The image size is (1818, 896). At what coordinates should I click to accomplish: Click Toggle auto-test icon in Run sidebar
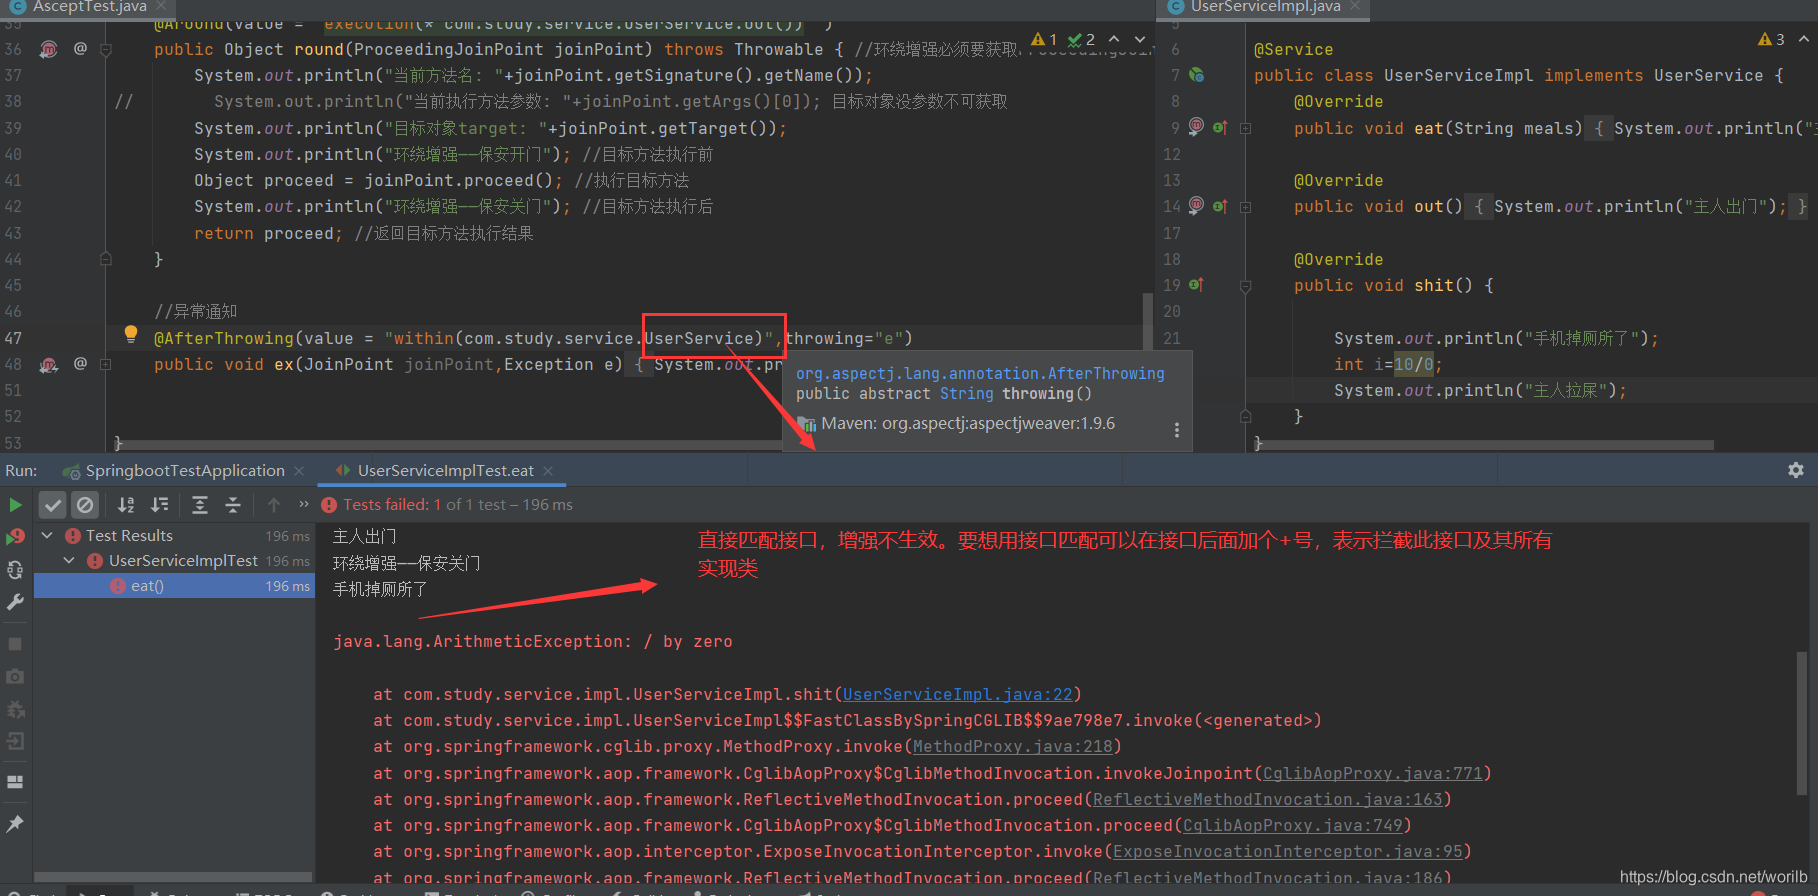tap(15, 570)
